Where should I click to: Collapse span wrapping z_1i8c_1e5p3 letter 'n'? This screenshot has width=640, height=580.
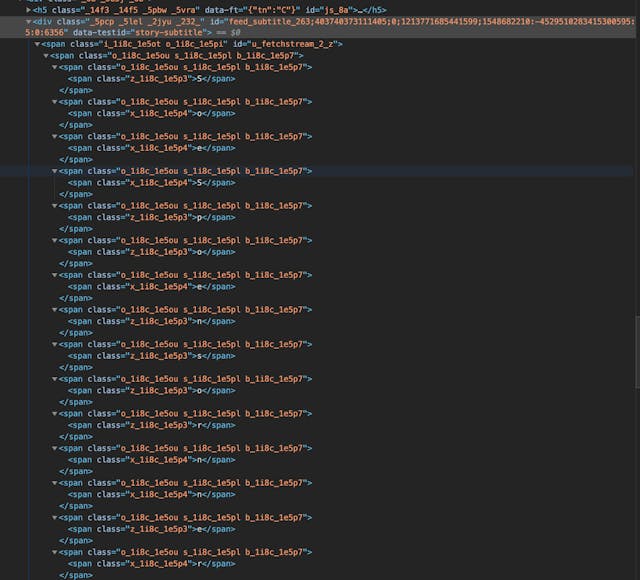pos(54,310)
